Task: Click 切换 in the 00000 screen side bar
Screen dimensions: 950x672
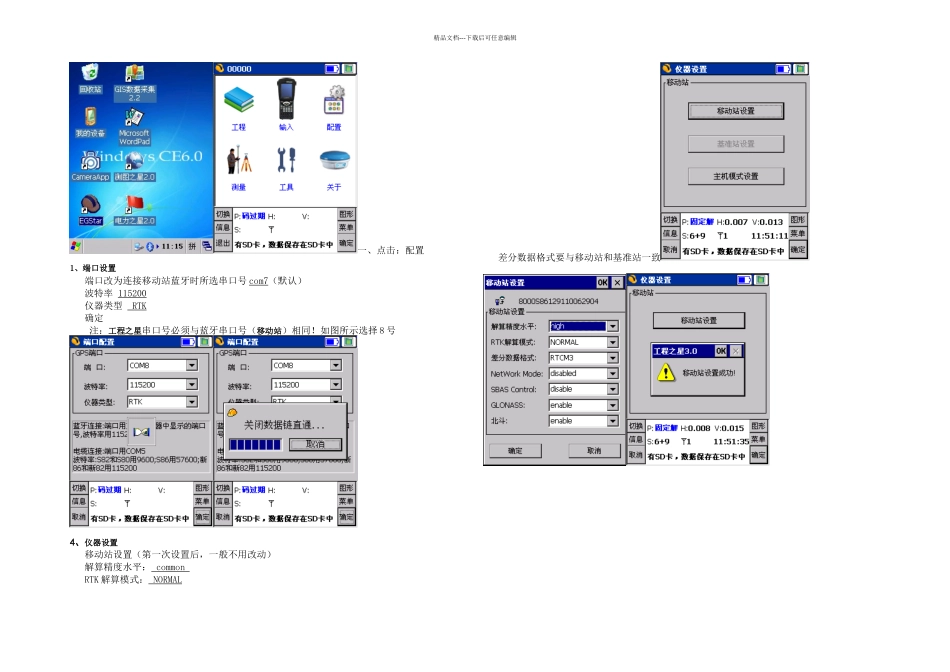Action: pos(223,214)
